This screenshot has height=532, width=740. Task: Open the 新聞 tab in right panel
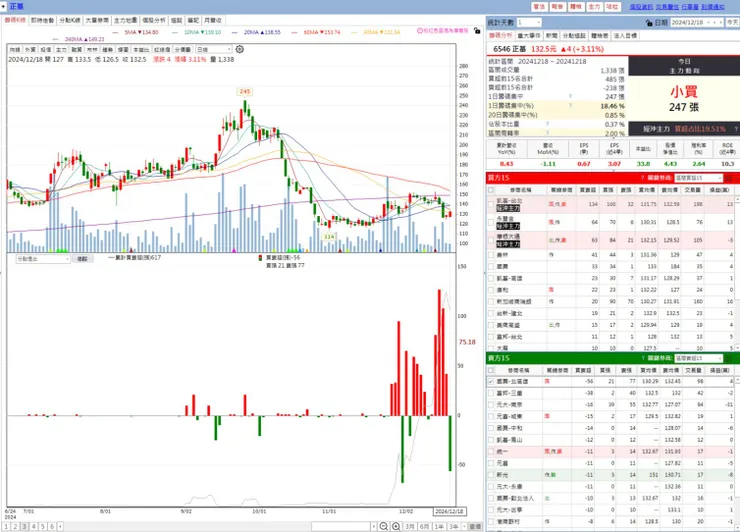coord(552,35)
